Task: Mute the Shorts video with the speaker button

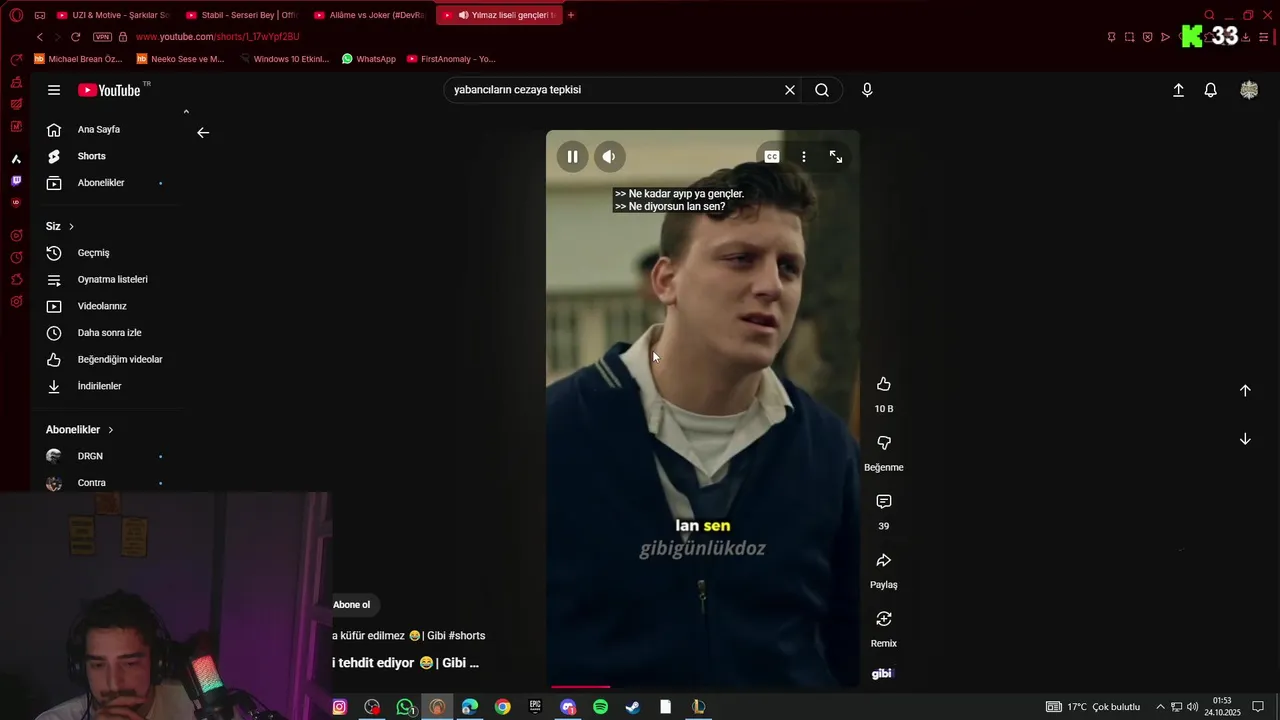Action: click(609, 157)
